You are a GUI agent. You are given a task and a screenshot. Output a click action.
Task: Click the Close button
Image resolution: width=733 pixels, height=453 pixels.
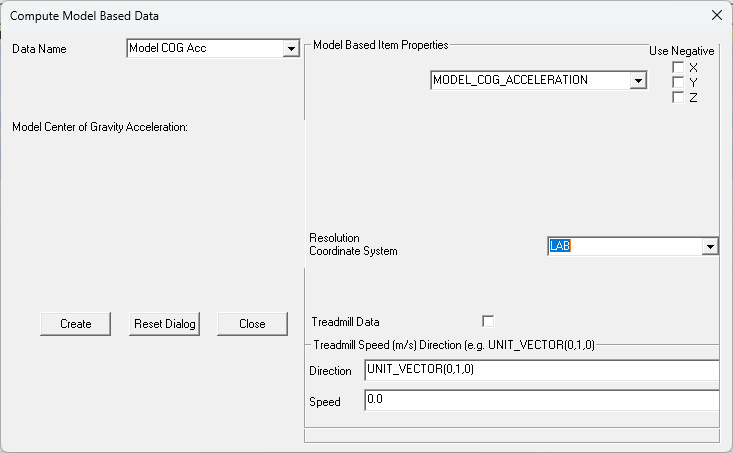click(252, 324)
